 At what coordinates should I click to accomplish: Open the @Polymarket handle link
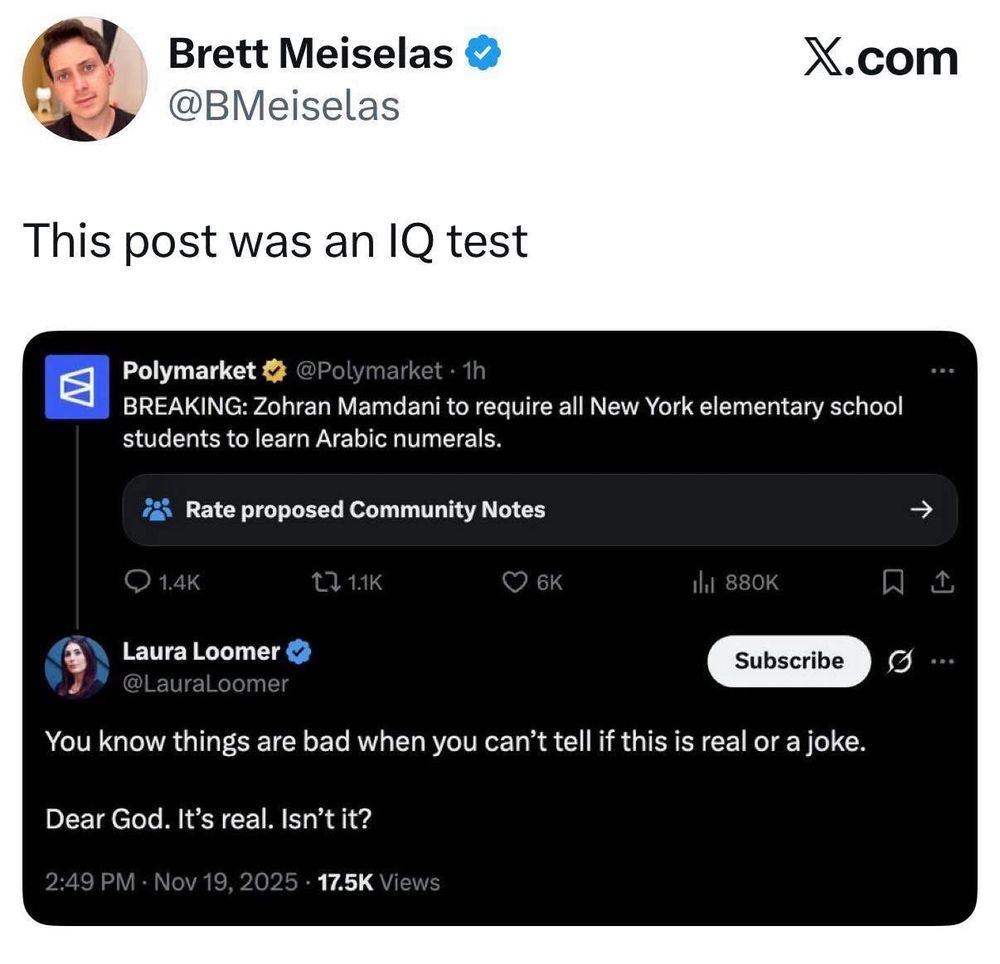click(370, 371)
